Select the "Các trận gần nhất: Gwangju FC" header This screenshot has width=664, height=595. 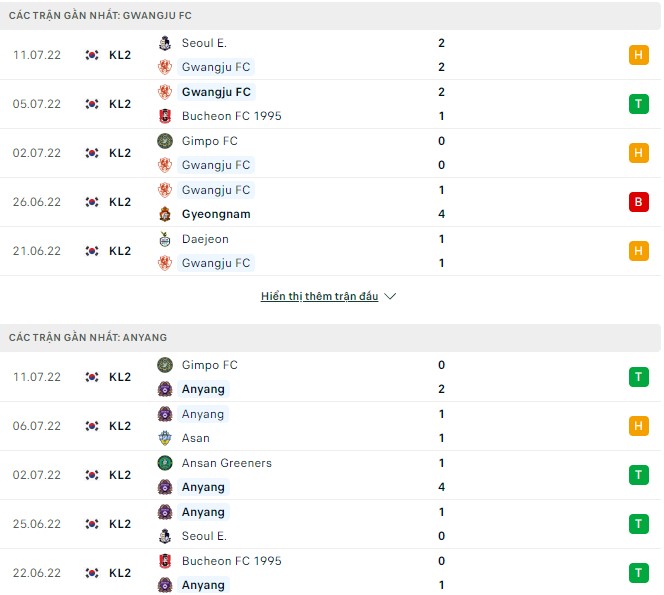[x=102, y=15]
